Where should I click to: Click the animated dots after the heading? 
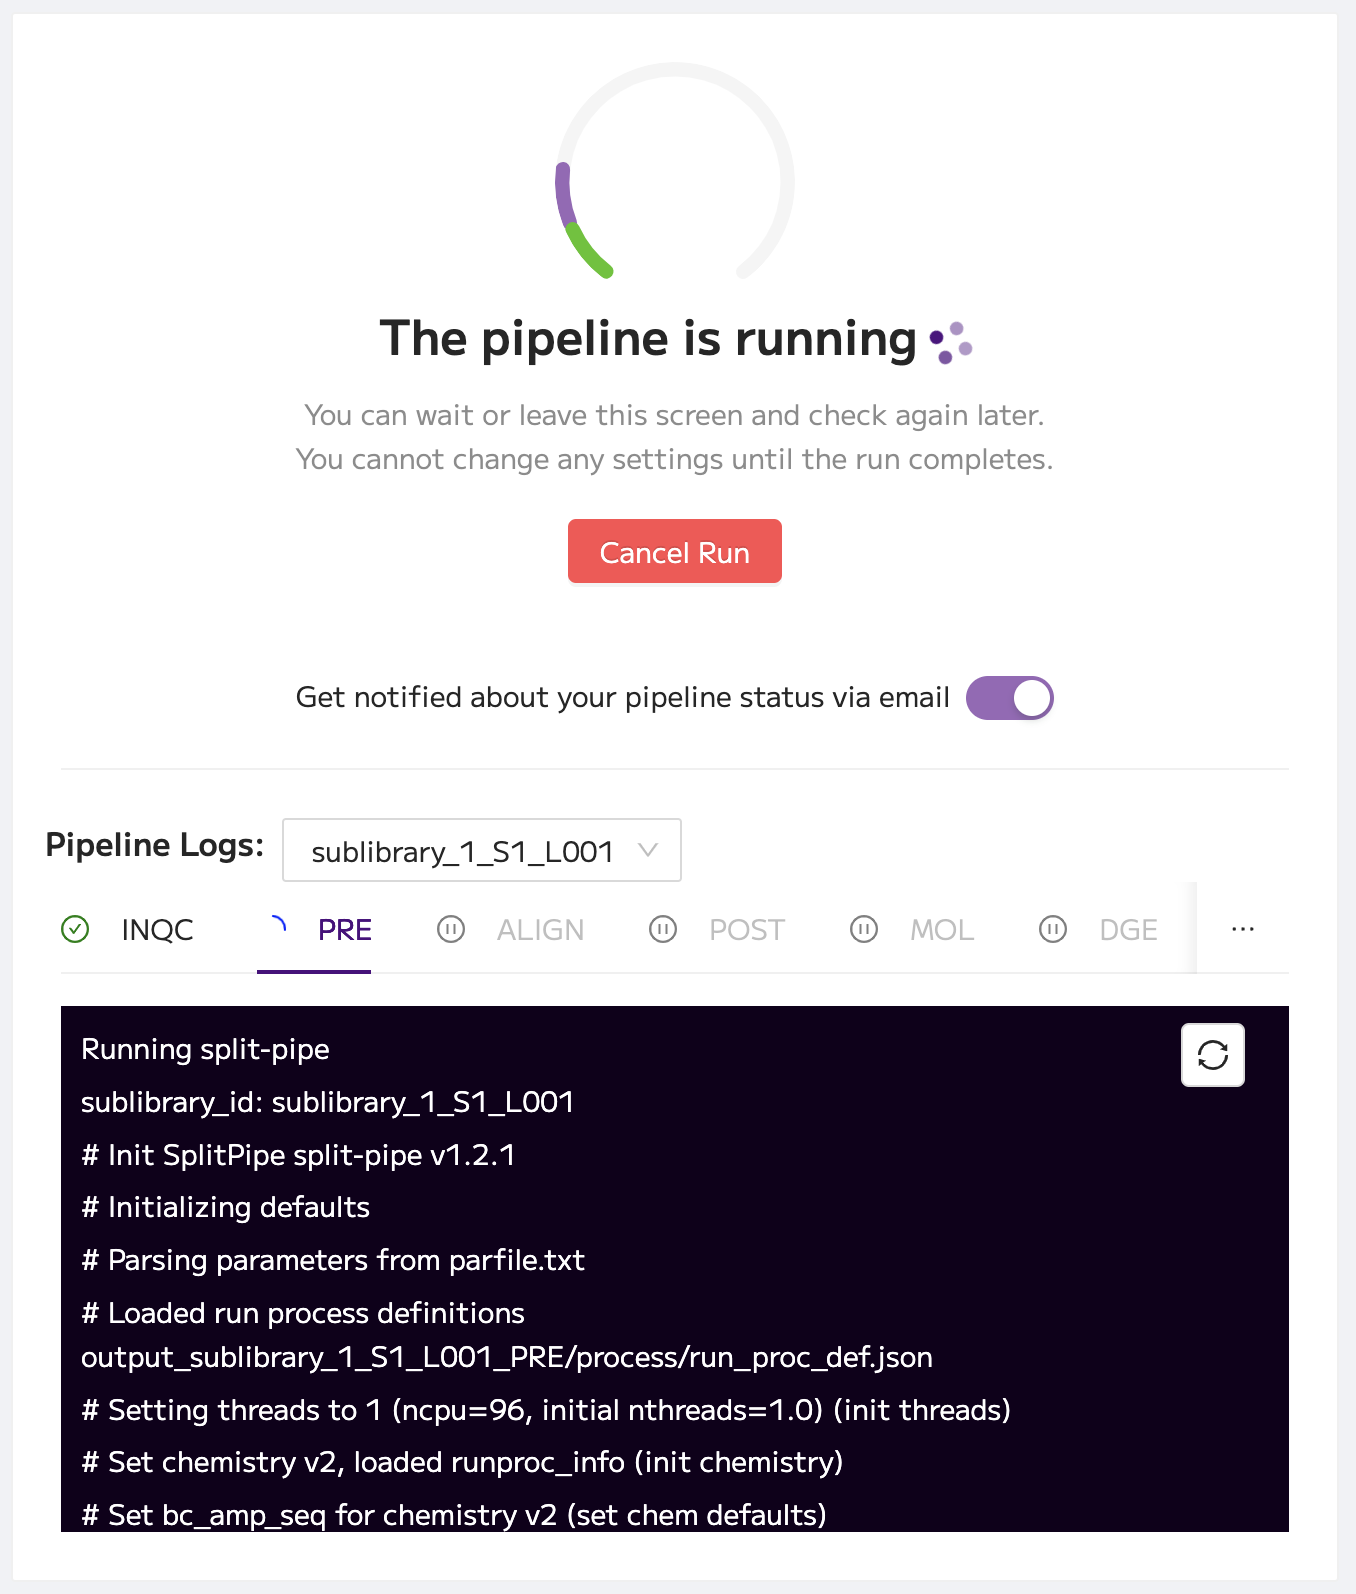coord(951,343)
